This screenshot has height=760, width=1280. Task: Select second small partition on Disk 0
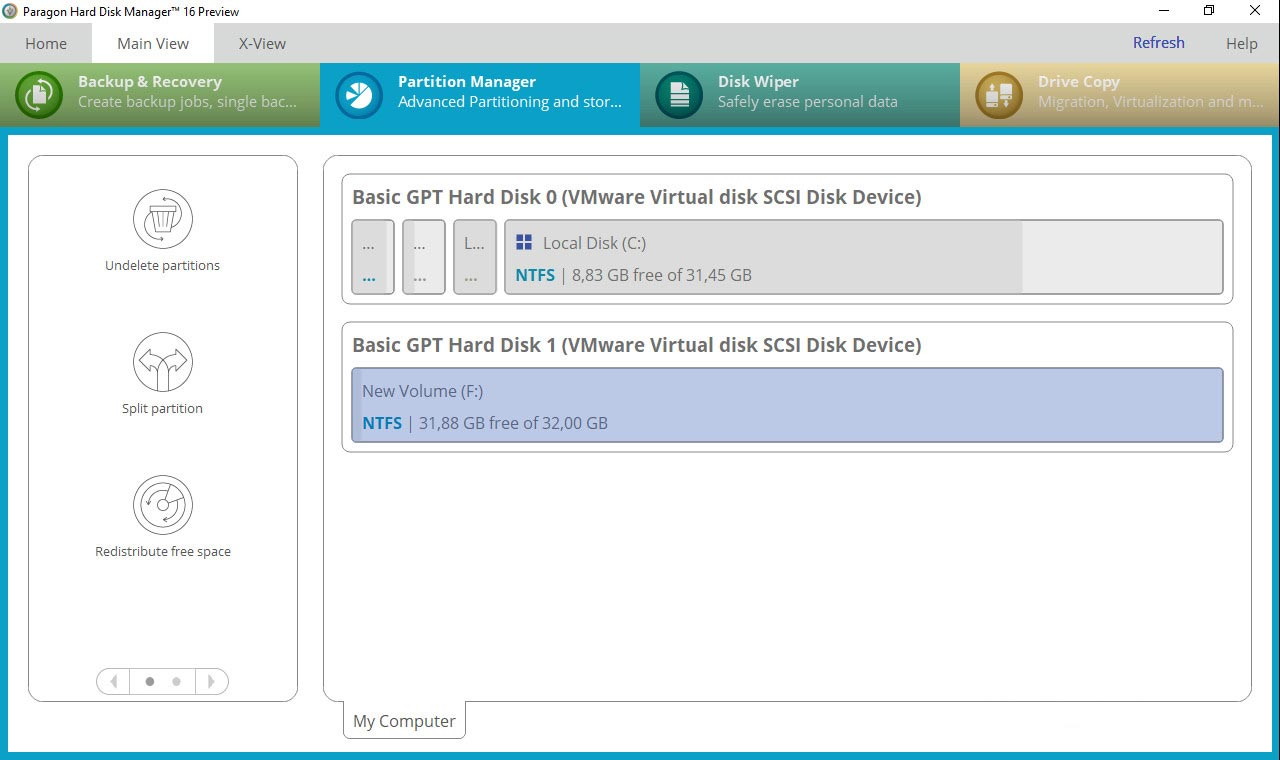pos(424,257)
